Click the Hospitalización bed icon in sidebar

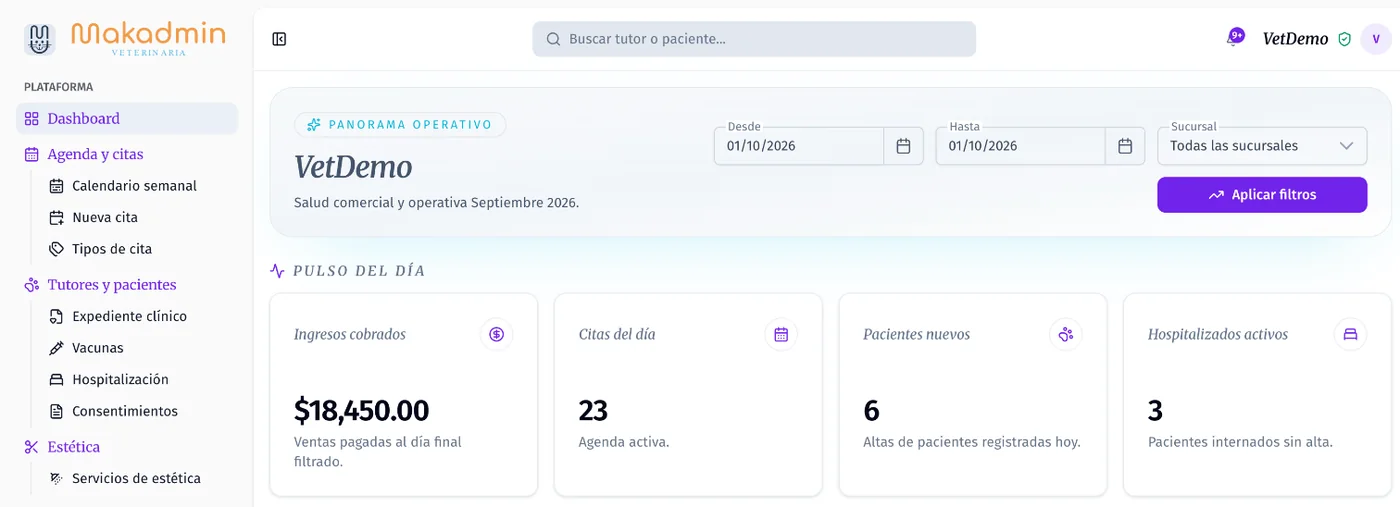56,380
